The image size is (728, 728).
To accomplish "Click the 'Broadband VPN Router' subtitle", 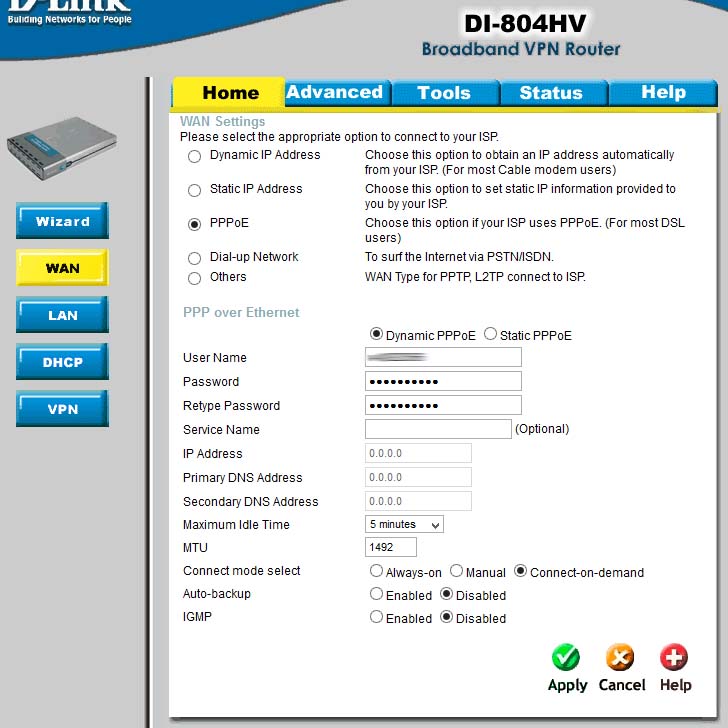I will point(521,49).
